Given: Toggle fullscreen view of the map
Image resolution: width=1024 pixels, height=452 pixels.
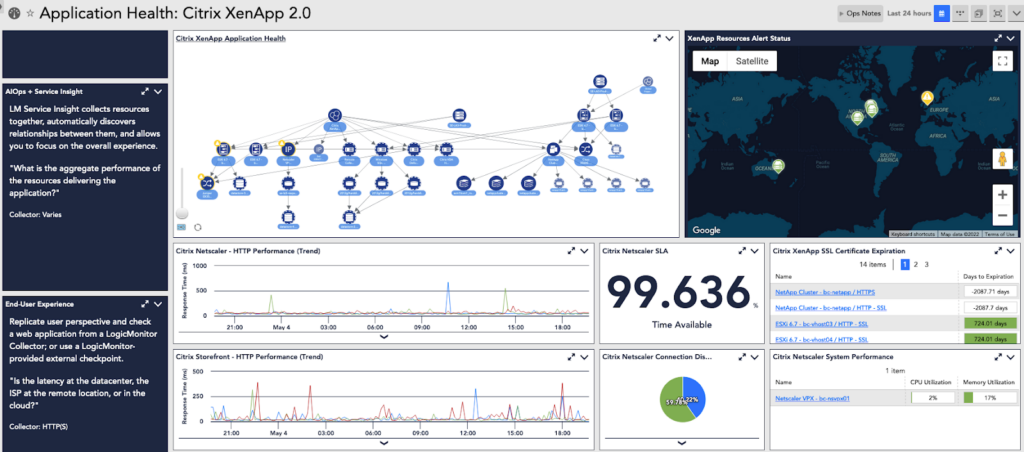Looking at the screenshot, I should (1002, 61).
